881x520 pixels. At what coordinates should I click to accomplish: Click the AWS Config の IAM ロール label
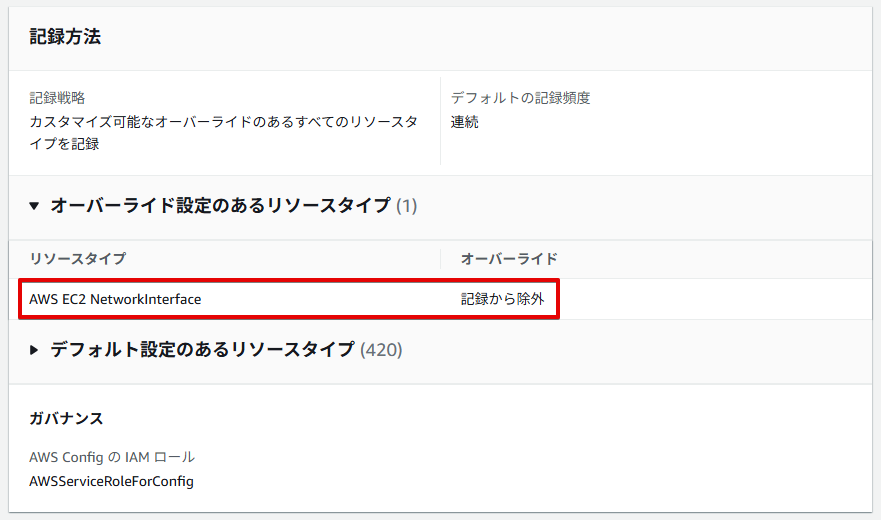[x=112, y=457]
